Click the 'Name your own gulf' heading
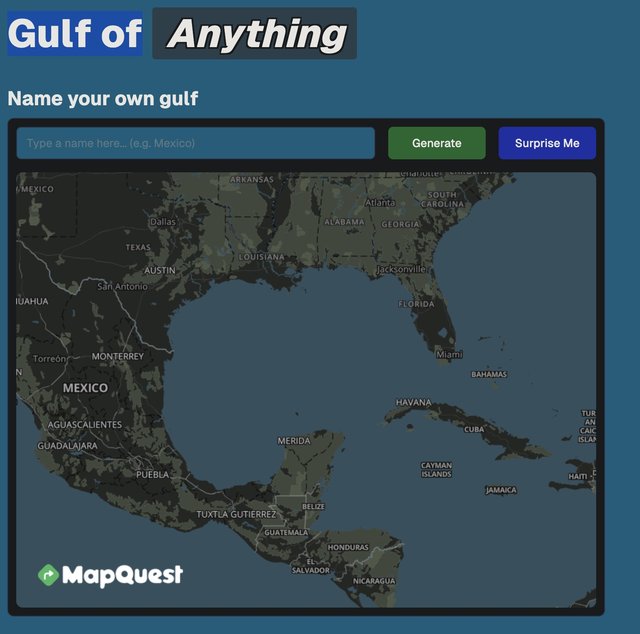The width and height of the screenshot is (640, 634). pos(103,98)
